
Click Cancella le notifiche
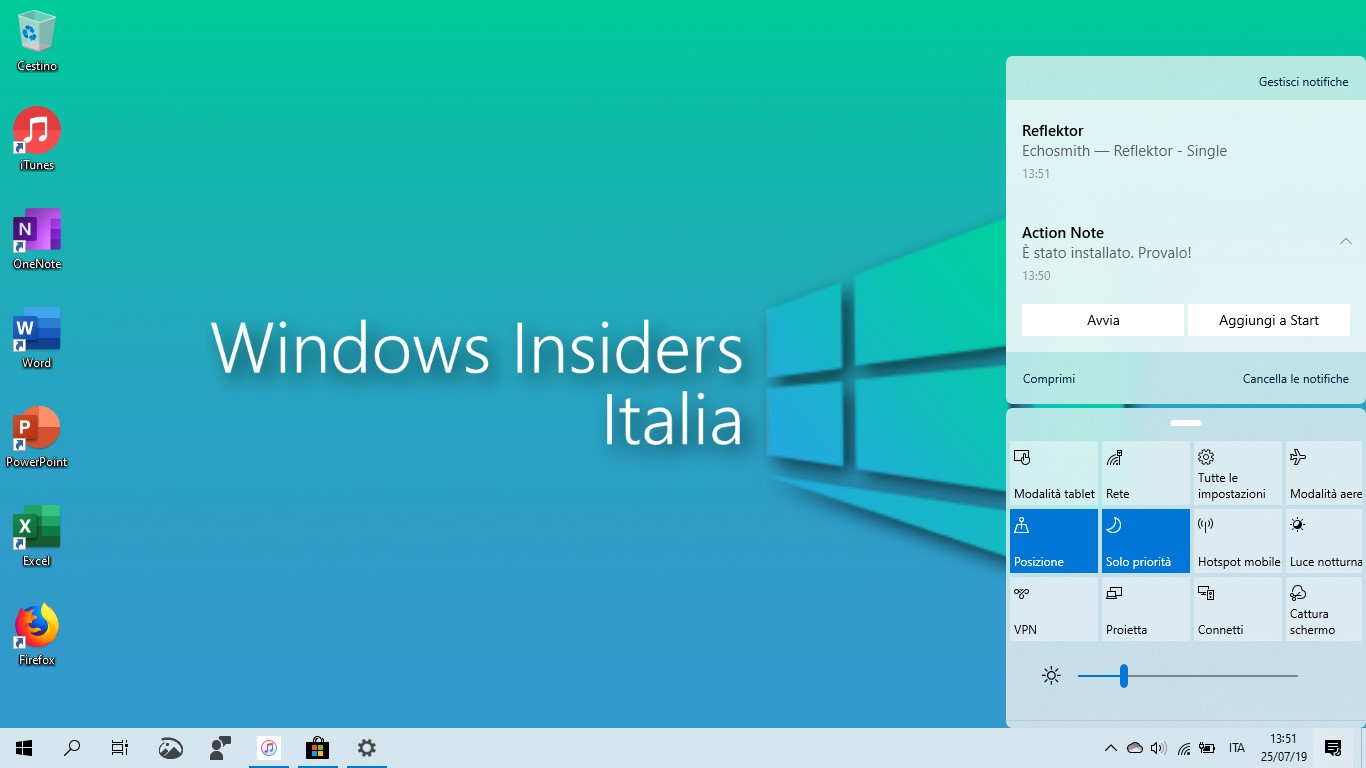pyautogui.click(x=1296, y=379)
